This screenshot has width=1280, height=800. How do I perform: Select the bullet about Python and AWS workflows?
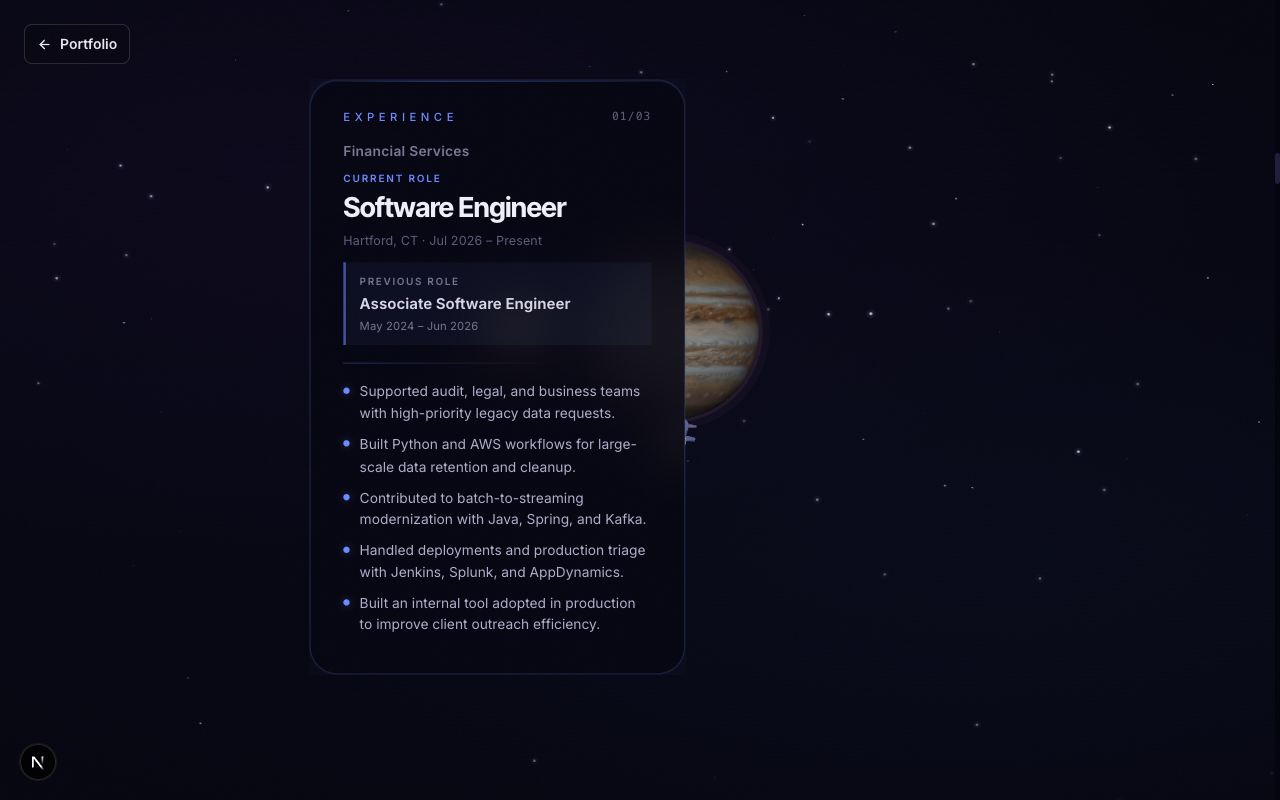pyautogui.click(x=497, y=455)
